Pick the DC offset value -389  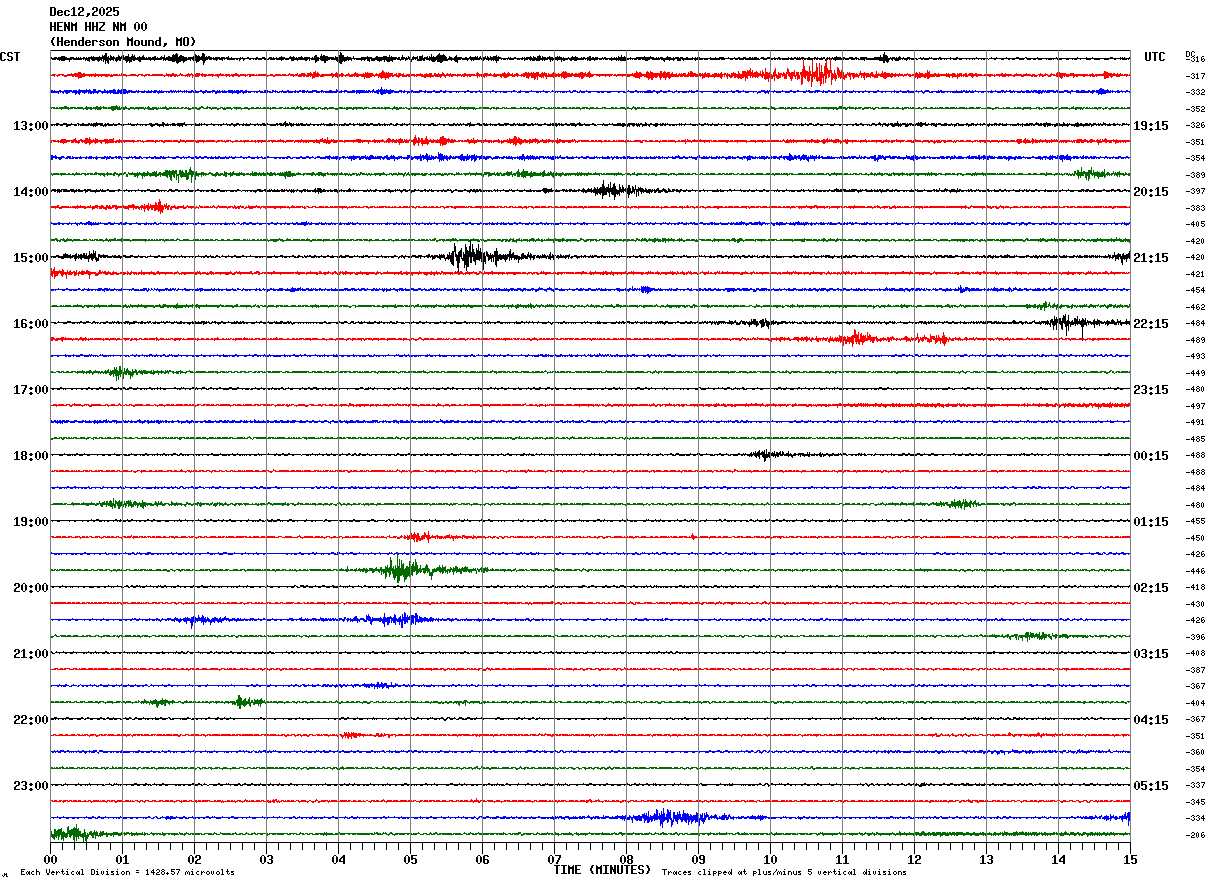coord(1195,175)
